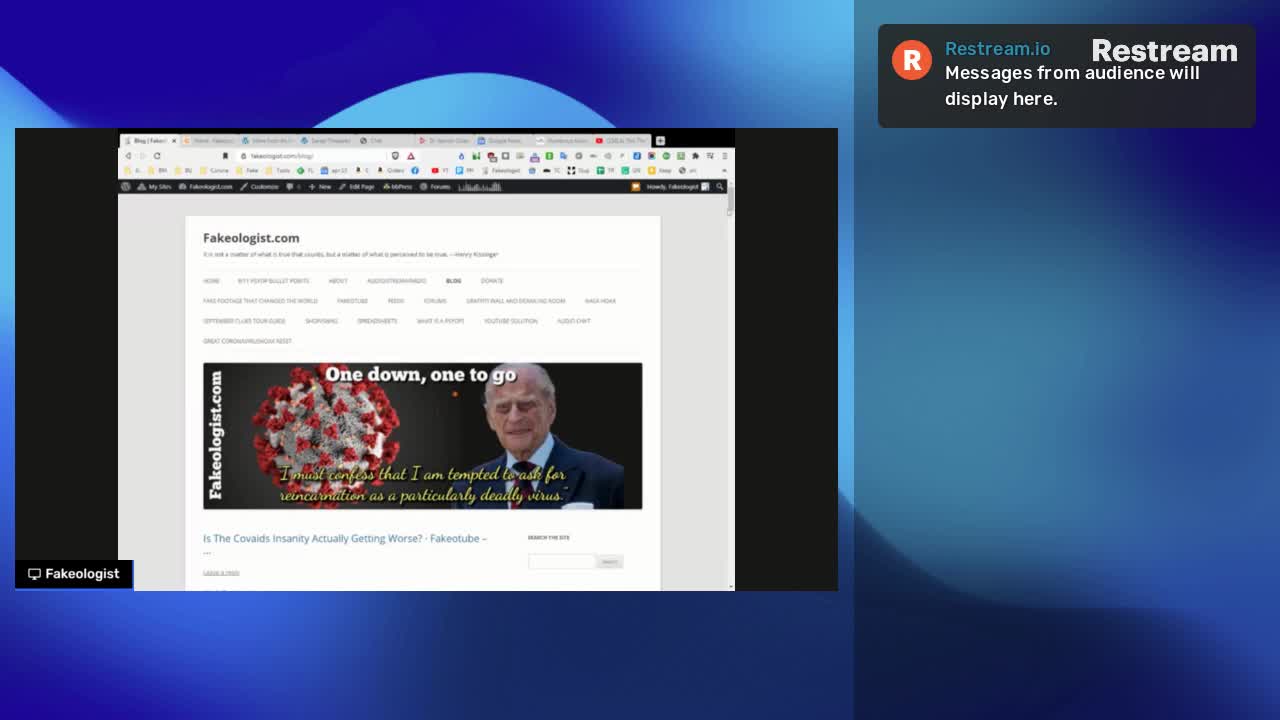Open YT YouTube bookmark in bookmarks bar

pyautogui.click(x=440, y=171)
